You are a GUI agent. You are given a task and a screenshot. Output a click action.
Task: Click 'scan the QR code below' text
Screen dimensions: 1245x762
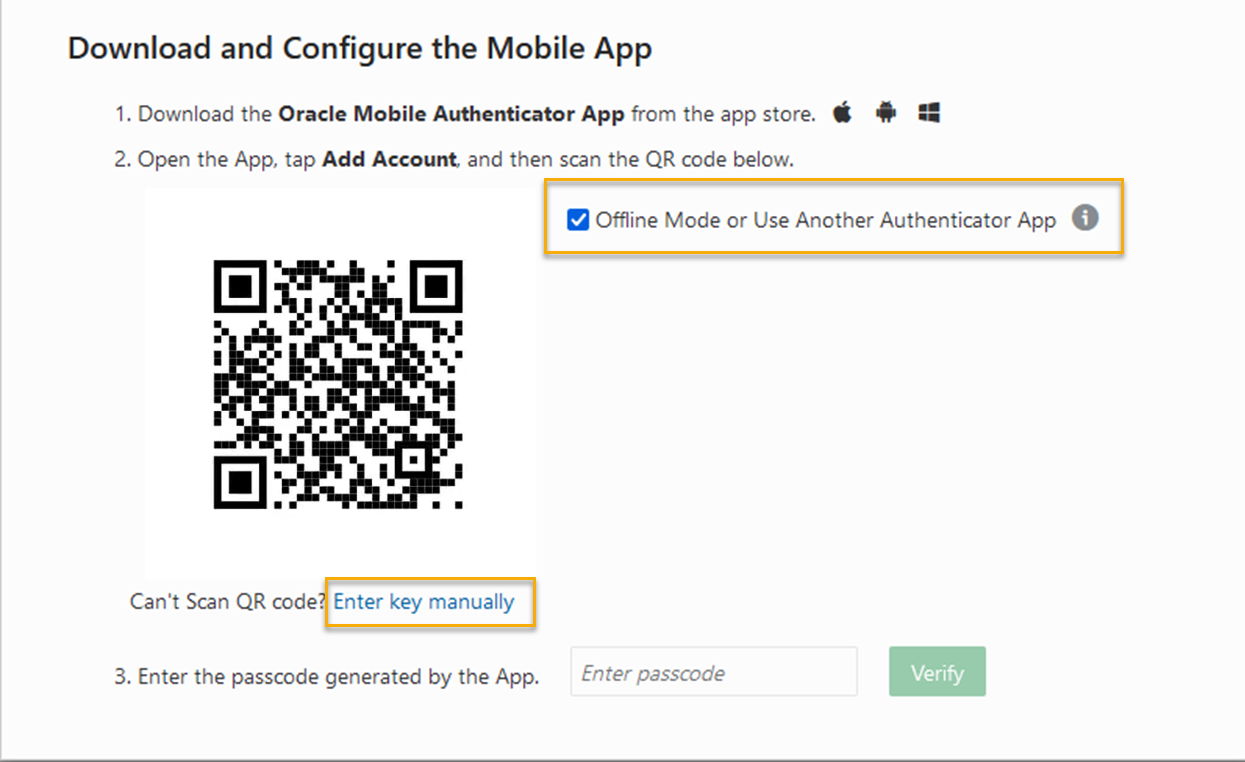[682, 160]
